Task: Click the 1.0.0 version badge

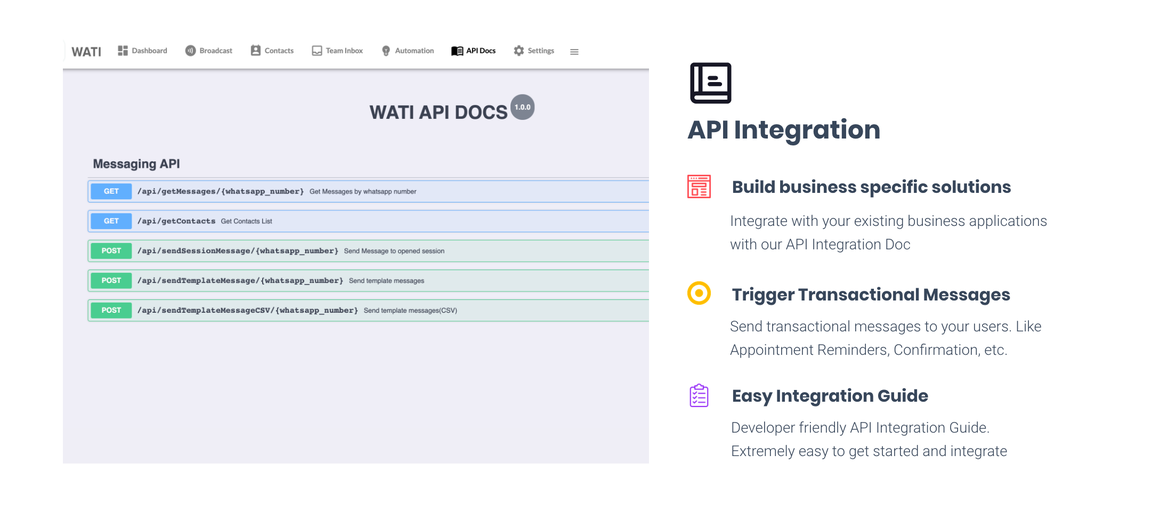Action: (522, 107)
